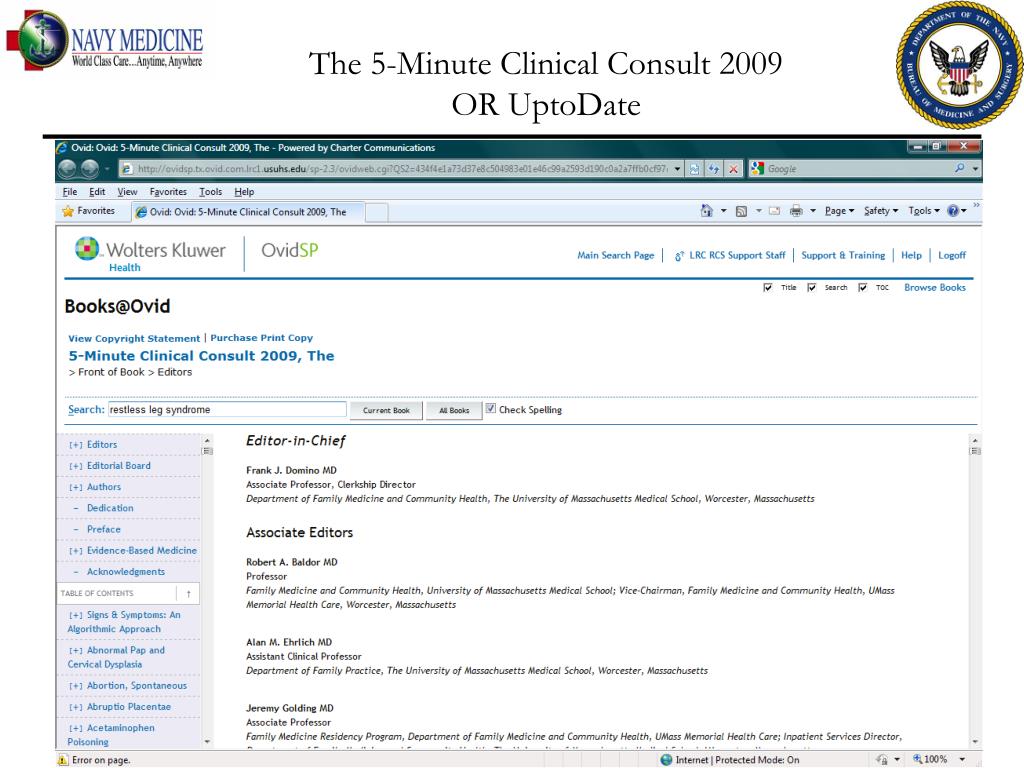Expand Abortion, Spontaneous node
The width and height of the screenshot is (1024, 768).
pos(76,686)
